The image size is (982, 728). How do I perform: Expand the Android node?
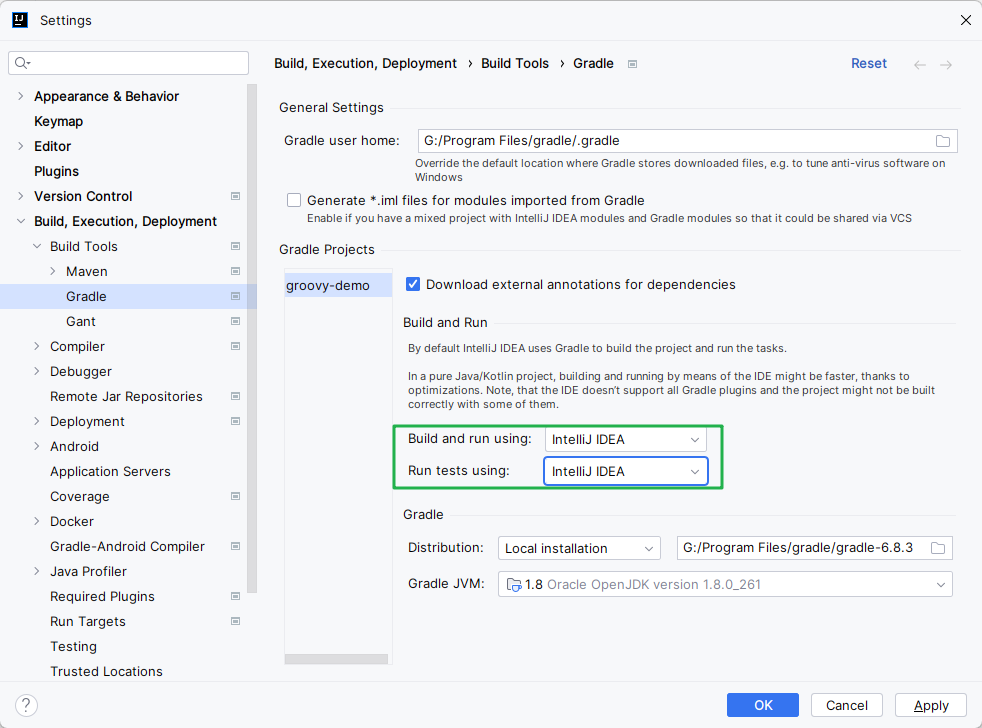(37, 446)
